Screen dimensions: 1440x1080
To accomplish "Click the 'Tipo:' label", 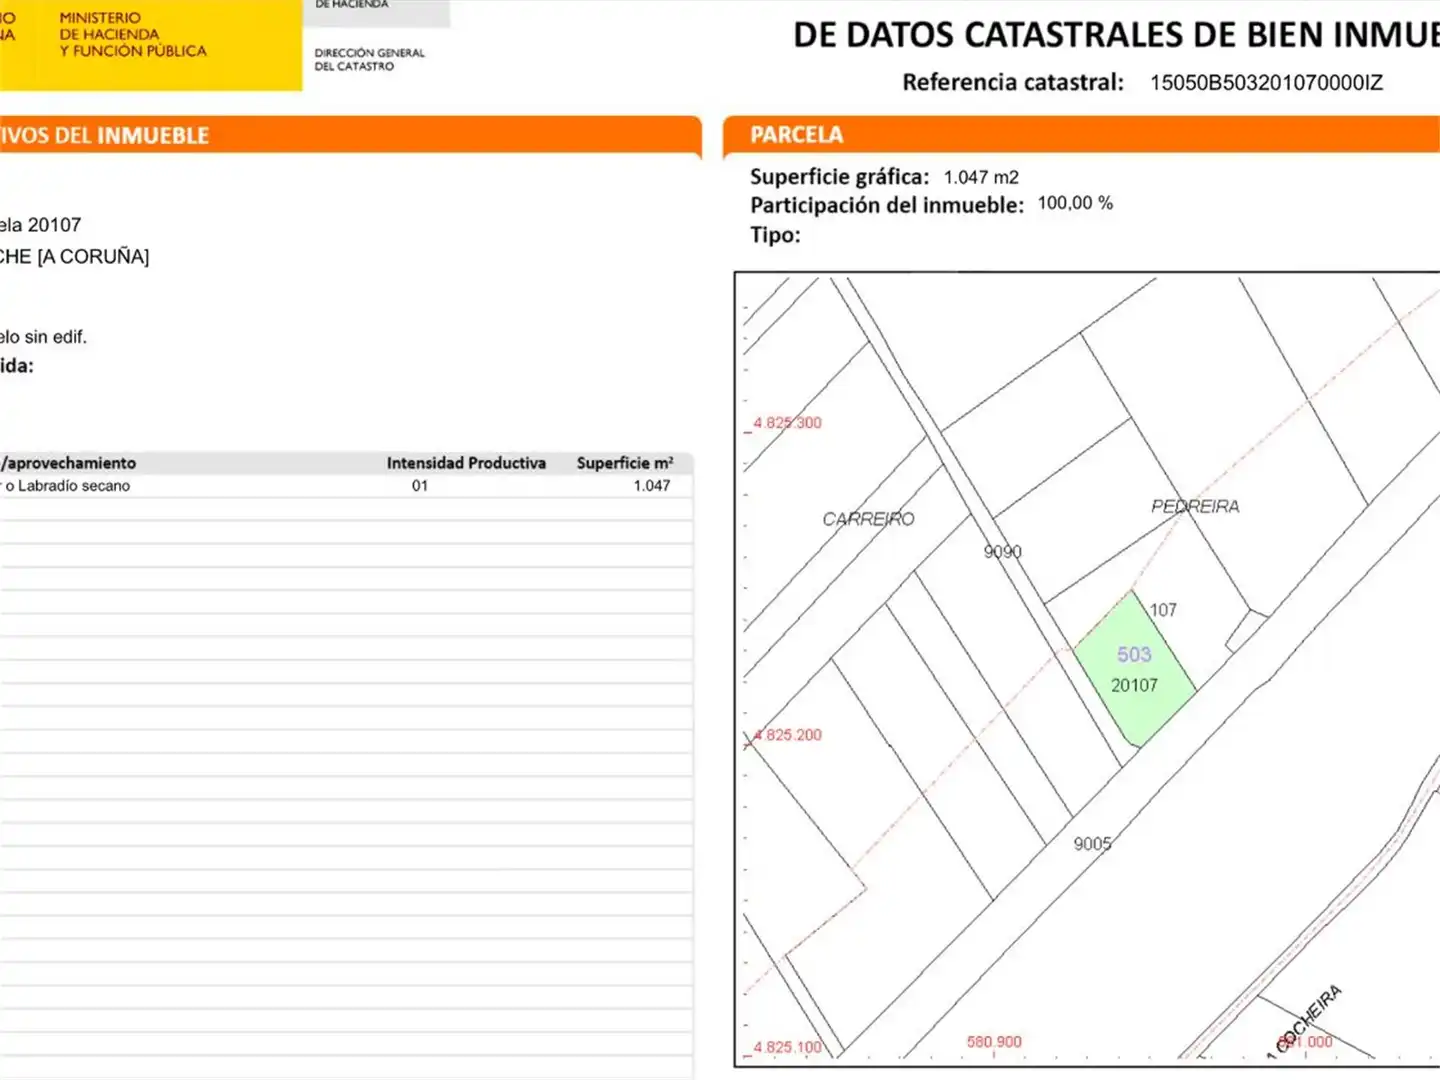I will click(775, 235).
